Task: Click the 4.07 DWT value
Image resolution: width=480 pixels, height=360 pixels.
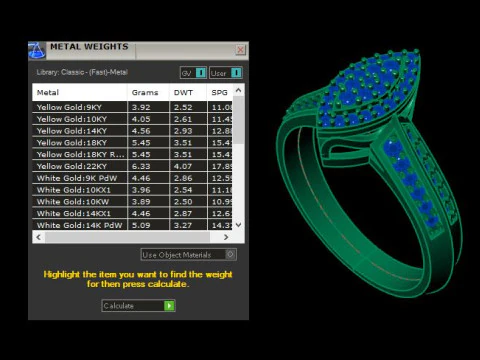Action: coord(183,166)
